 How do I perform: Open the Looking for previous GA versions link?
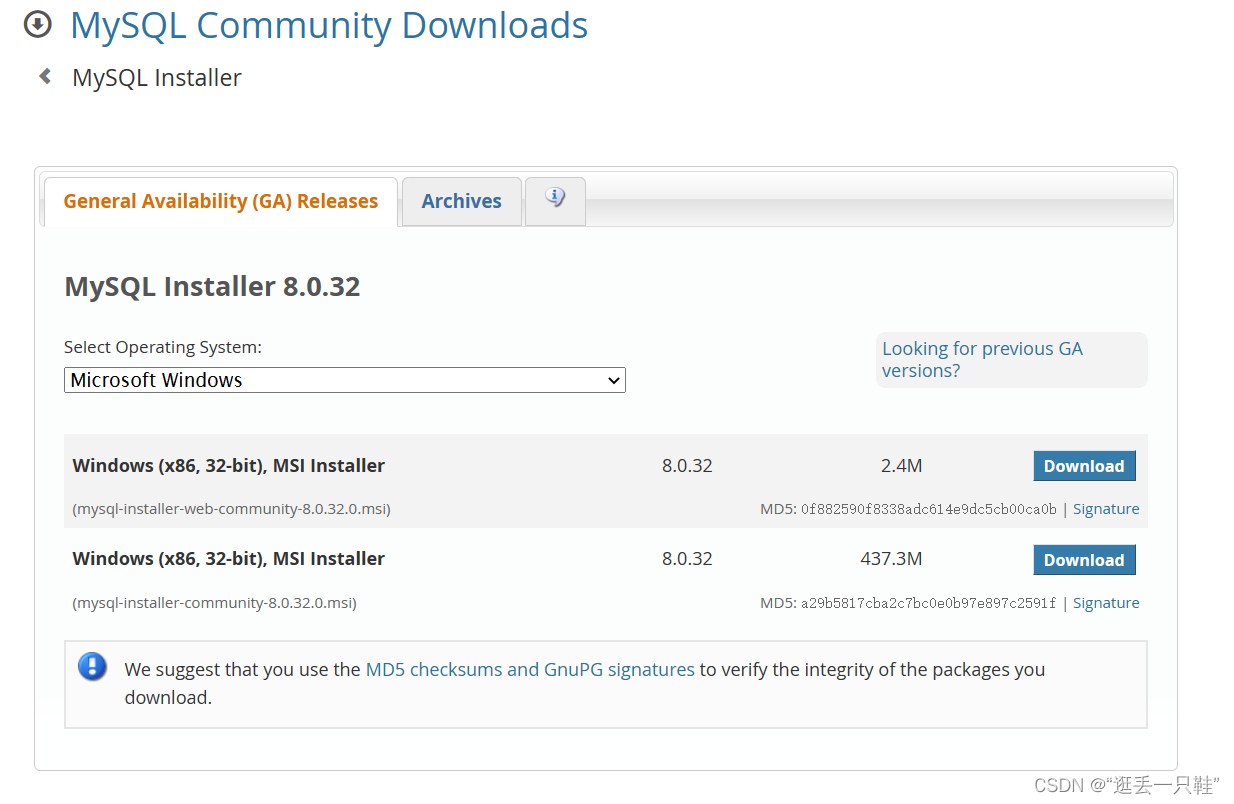982,358
